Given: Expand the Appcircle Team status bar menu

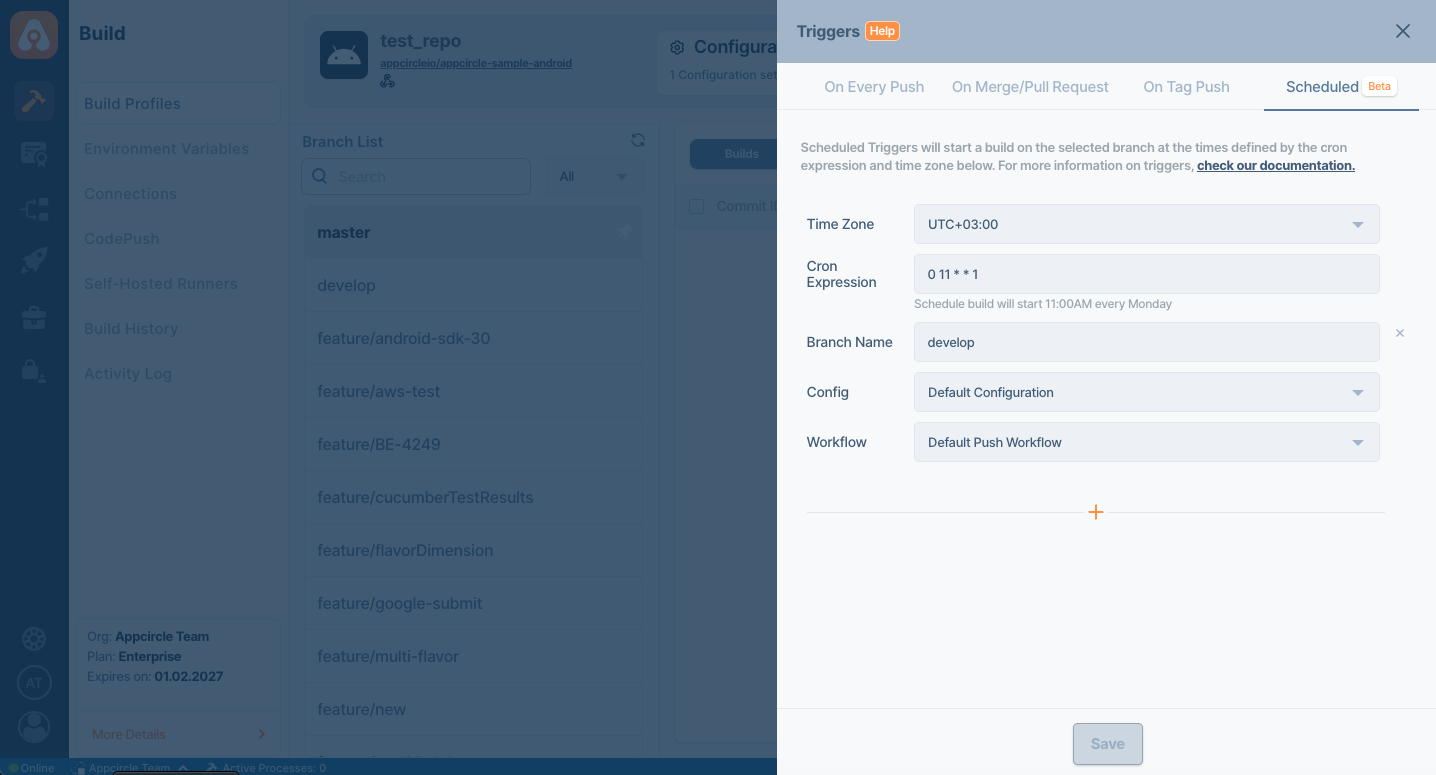Looking at the screenshot, I should tap(130, 768).
